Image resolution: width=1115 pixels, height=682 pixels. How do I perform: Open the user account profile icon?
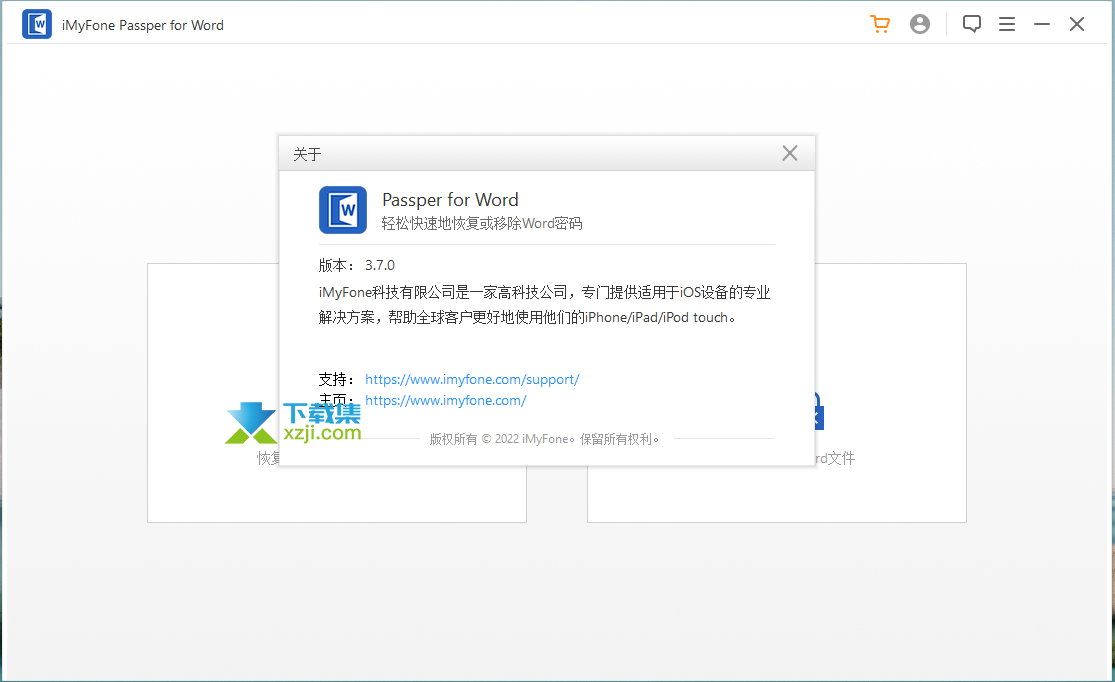pyautogui.click(x=919, y=24)
